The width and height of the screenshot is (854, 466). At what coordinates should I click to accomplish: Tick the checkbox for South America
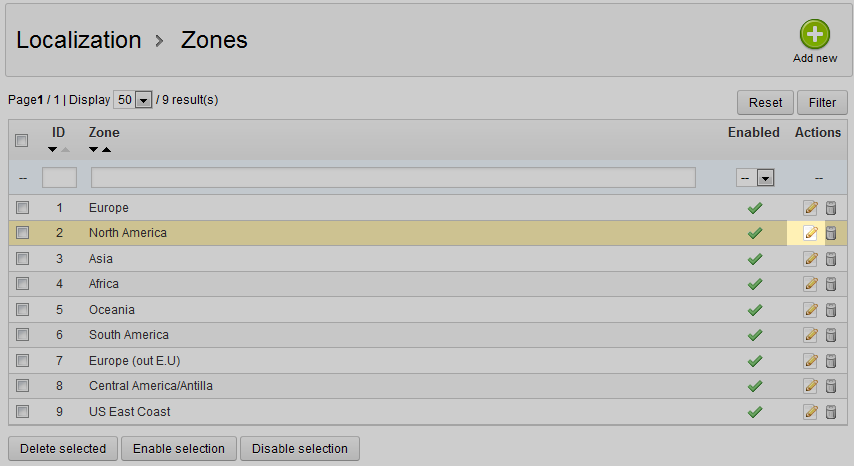click(22, 335)
